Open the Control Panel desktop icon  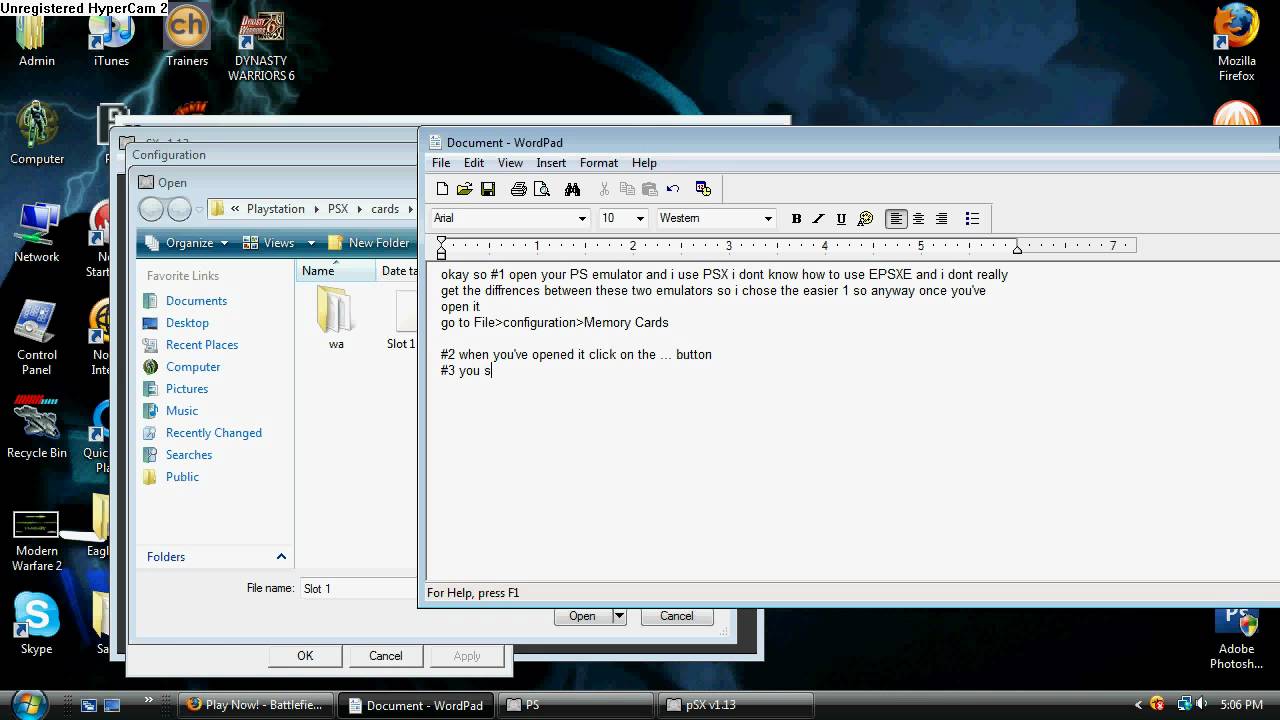tap(37, 337)
